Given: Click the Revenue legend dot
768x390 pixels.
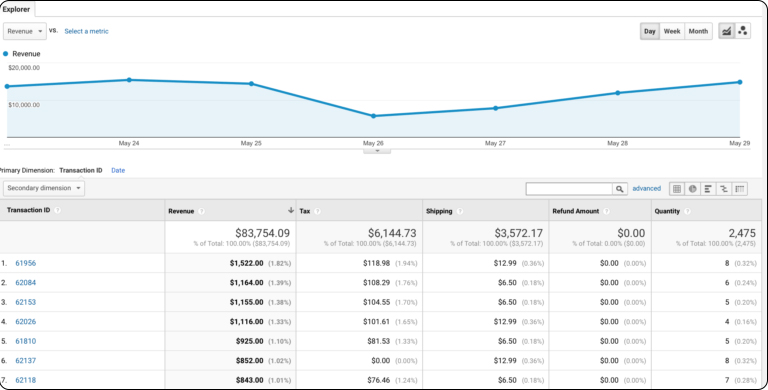Looking at the screenshot, I should (5, 54).
